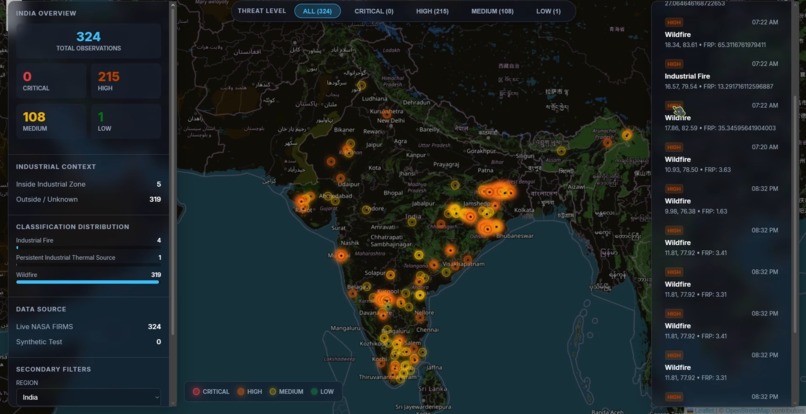Screen dimensions: 806x414
Task: Click the INDIA OVERVIEW panel title
Action: [46, 13]
